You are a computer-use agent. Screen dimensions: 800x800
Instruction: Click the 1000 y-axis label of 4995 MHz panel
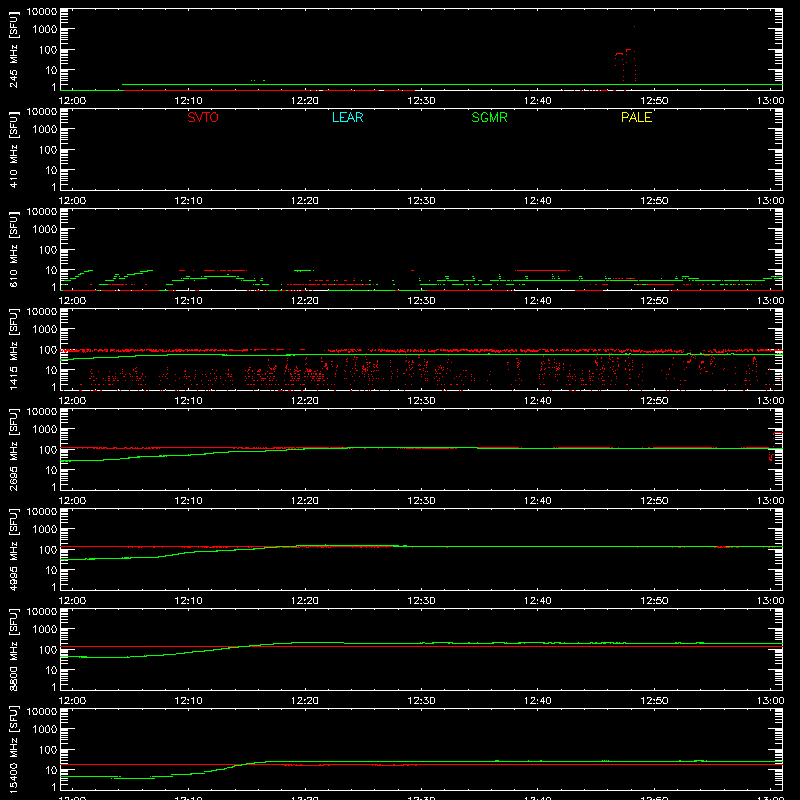(x=45, y=530)
